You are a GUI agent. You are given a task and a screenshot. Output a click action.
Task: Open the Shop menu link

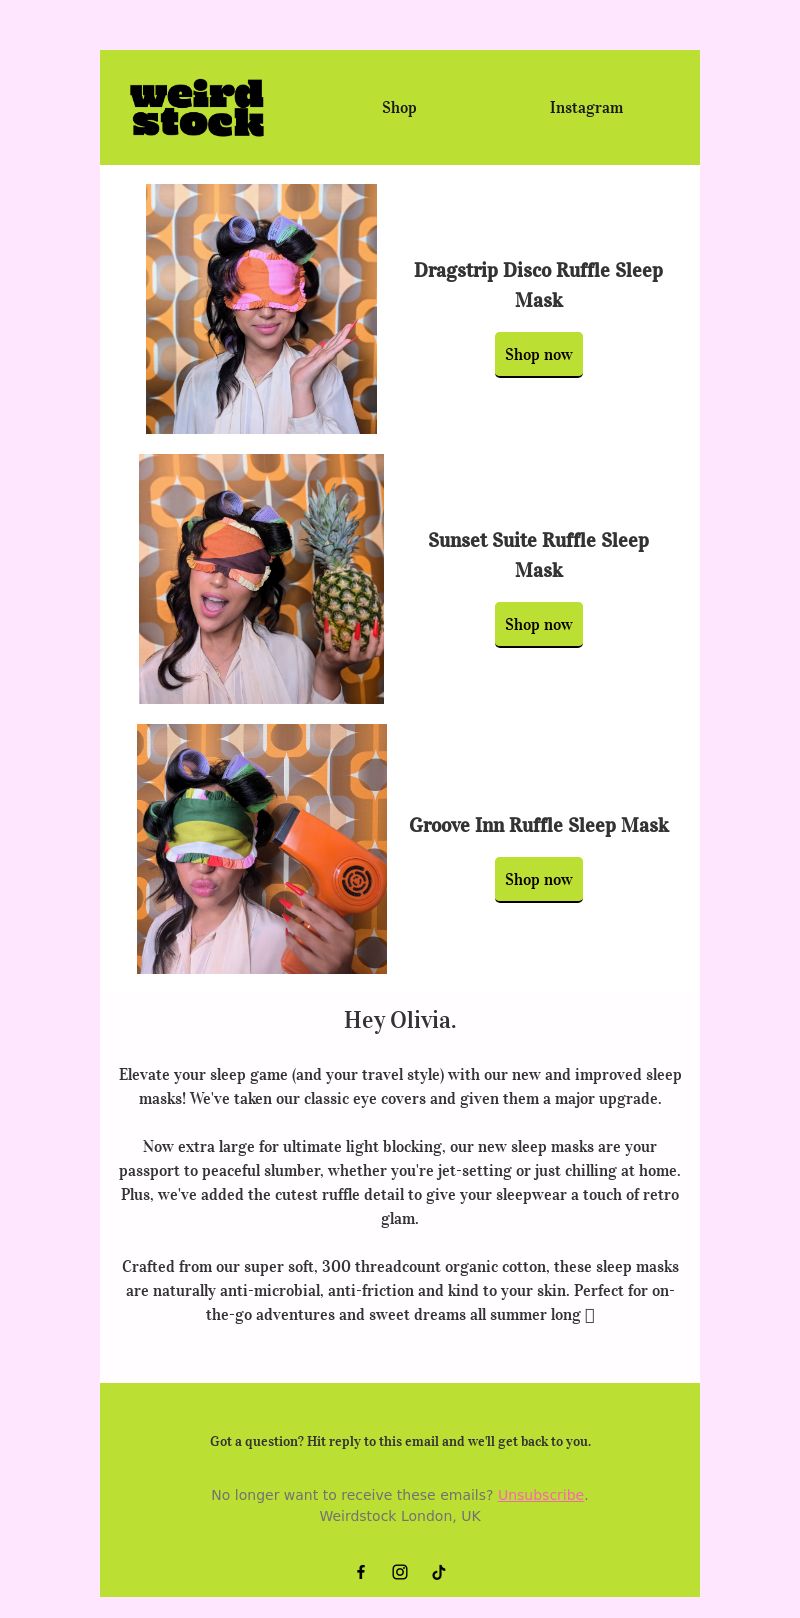point(399,107)
